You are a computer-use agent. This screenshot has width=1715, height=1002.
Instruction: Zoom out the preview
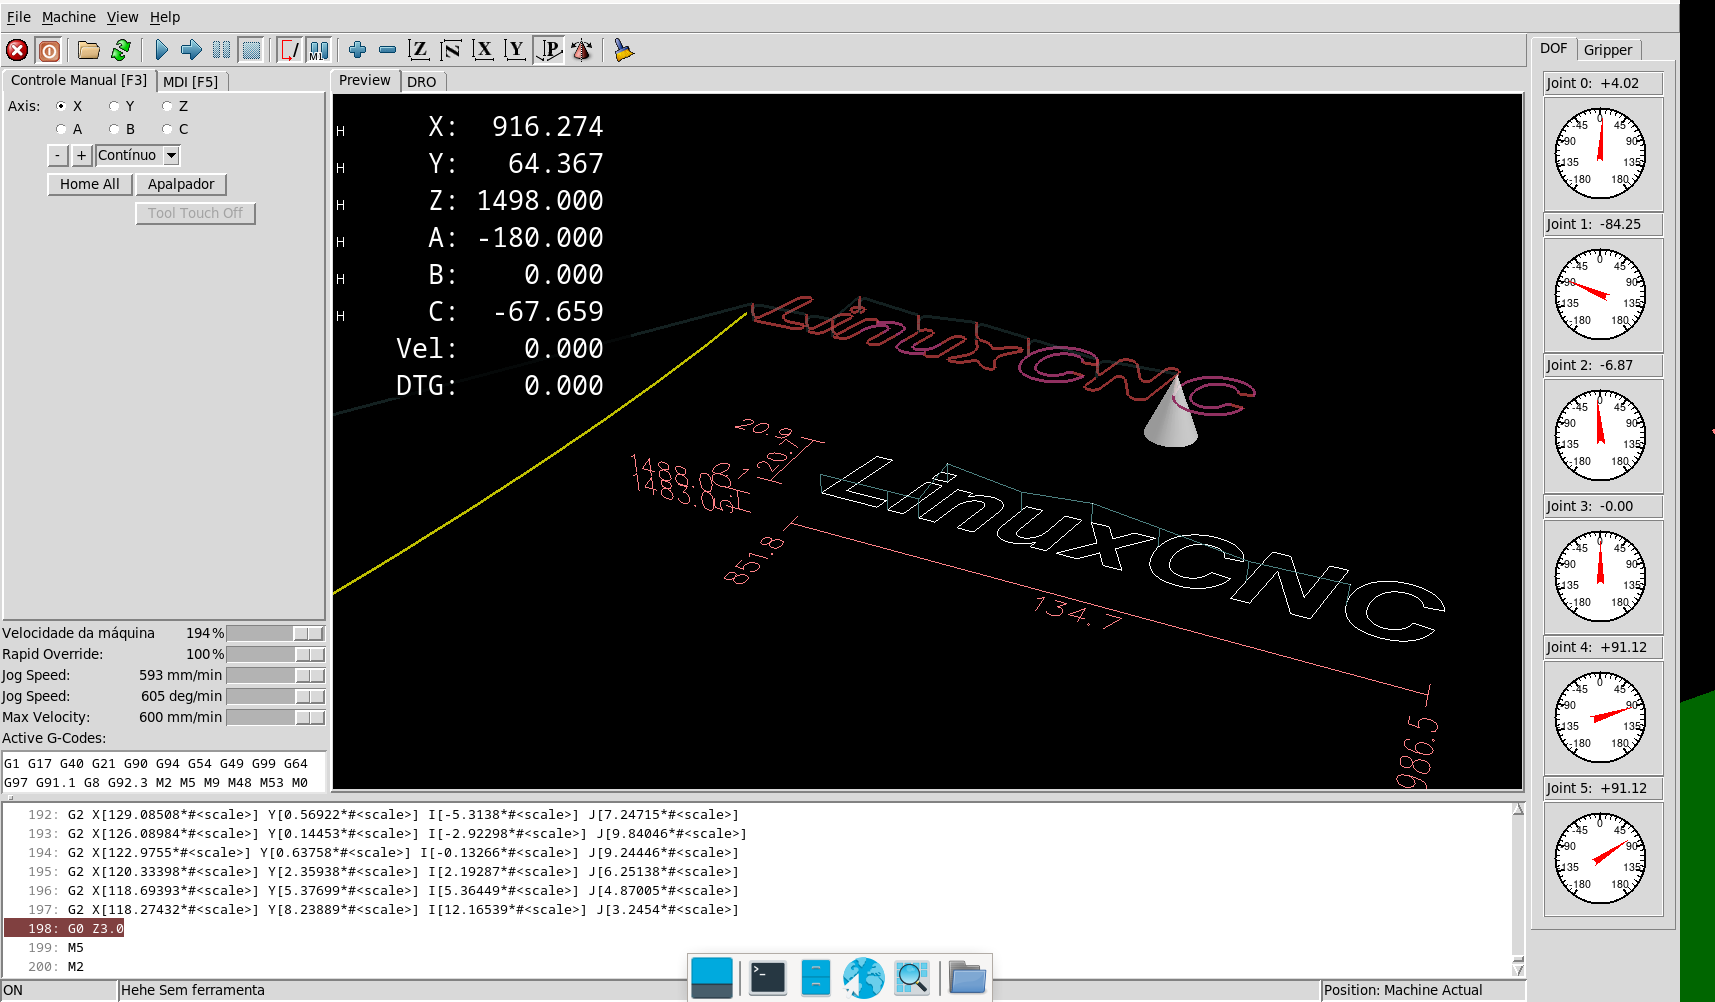(x=387, y=50)
